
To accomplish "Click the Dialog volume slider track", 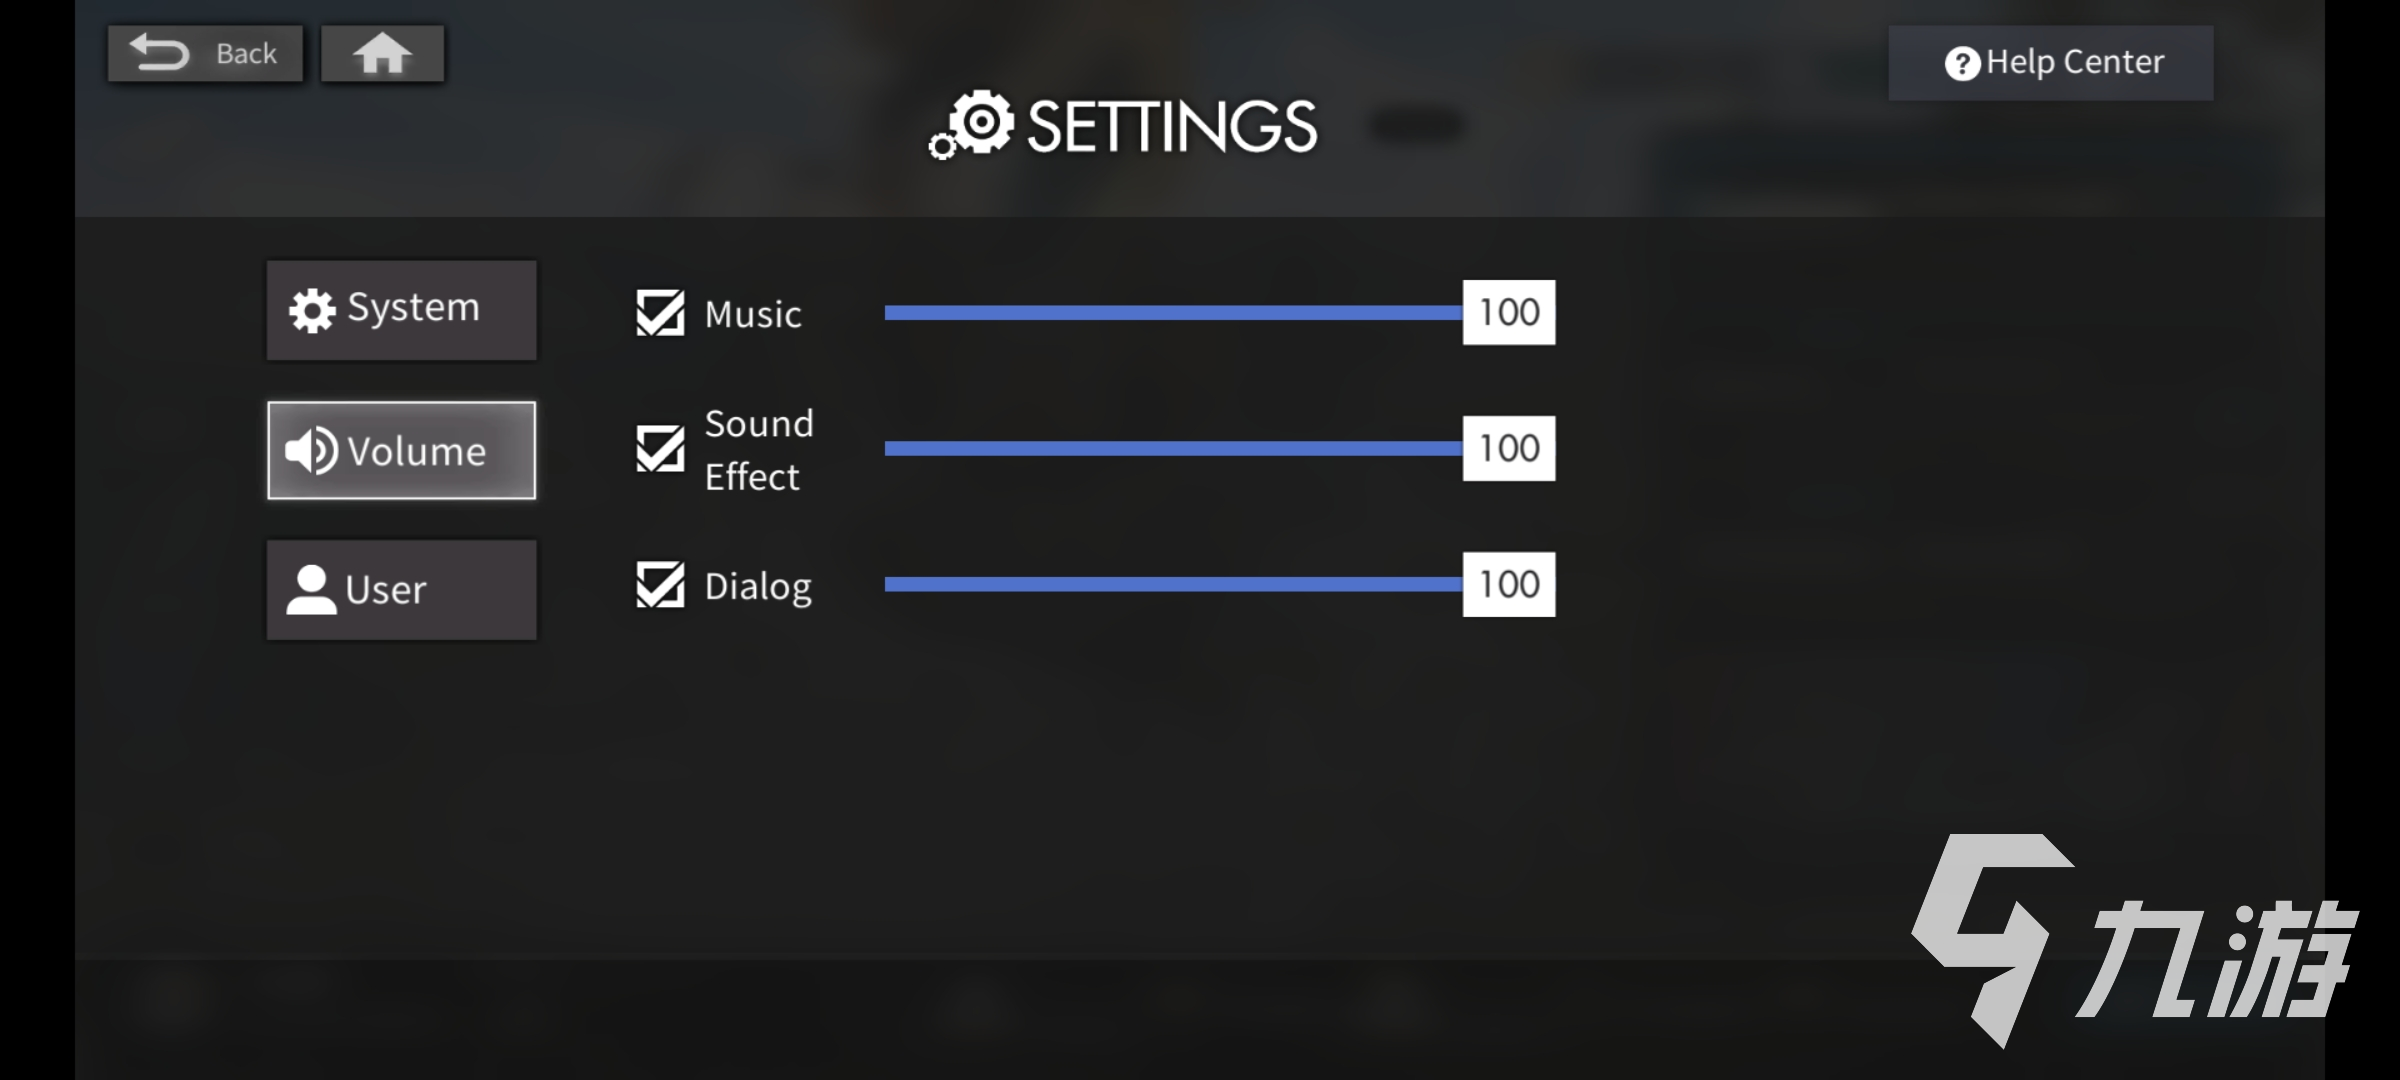I will pos(1172,585).
